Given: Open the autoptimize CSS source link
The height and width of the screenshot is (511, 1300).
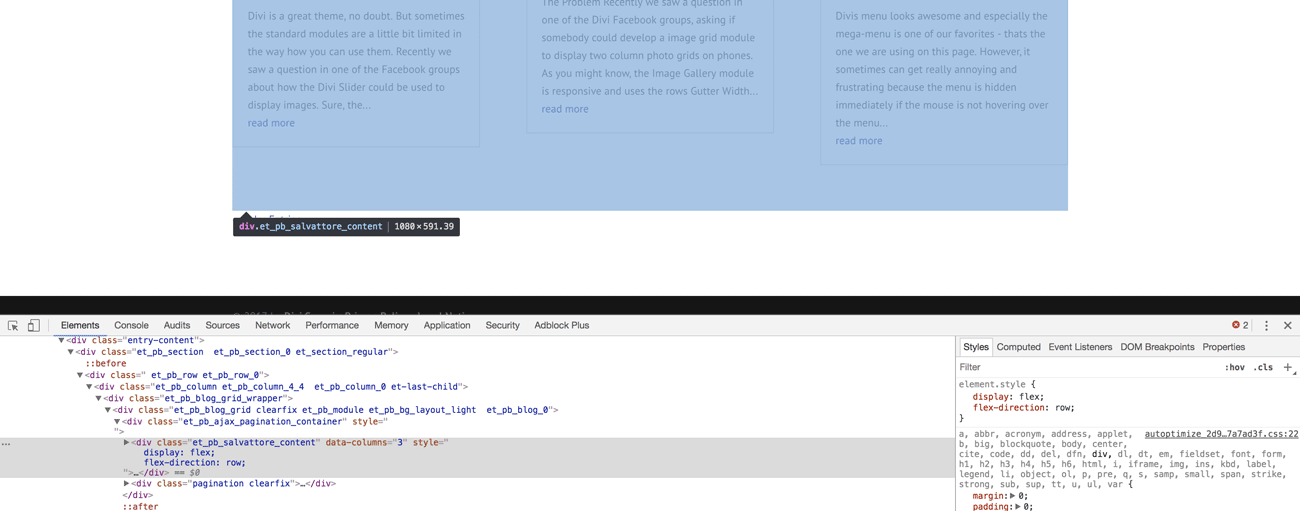Looking at the screenshot, I should (x=1221, y=434).
